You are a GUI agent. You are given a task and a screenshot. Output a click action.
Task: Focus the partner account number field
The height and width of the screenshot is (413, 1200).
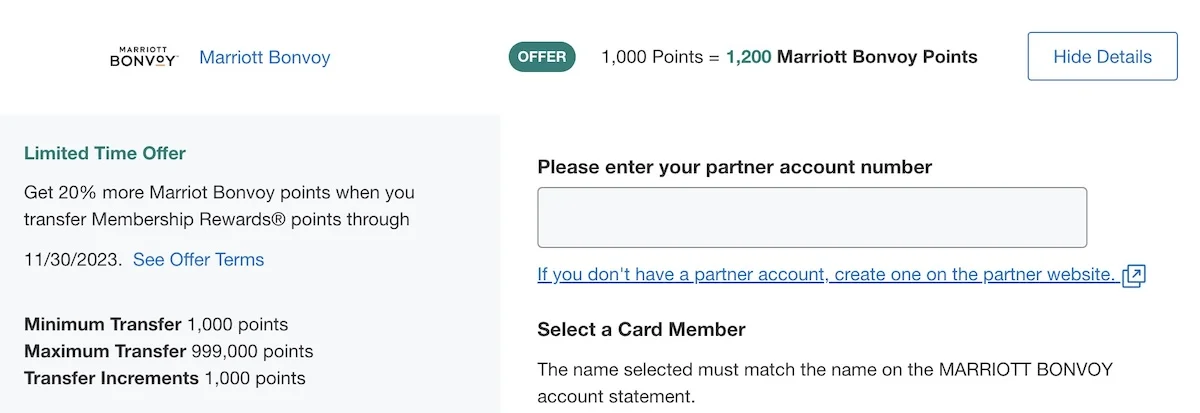(x=811, y=217)
